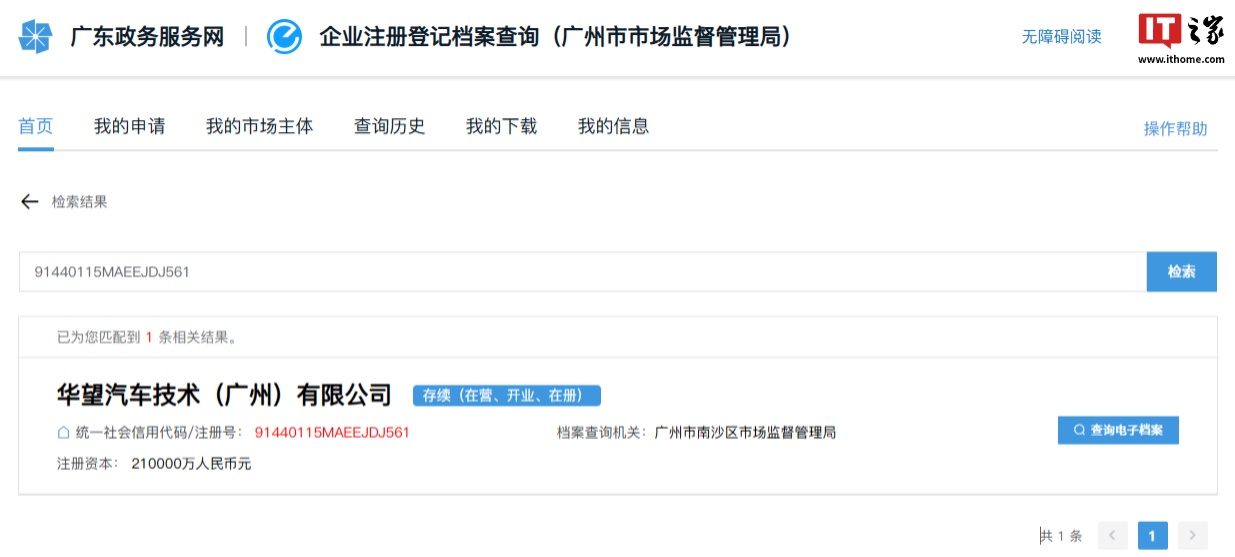
Task: Open the 我的市场主体 tab
Action: 259,126
